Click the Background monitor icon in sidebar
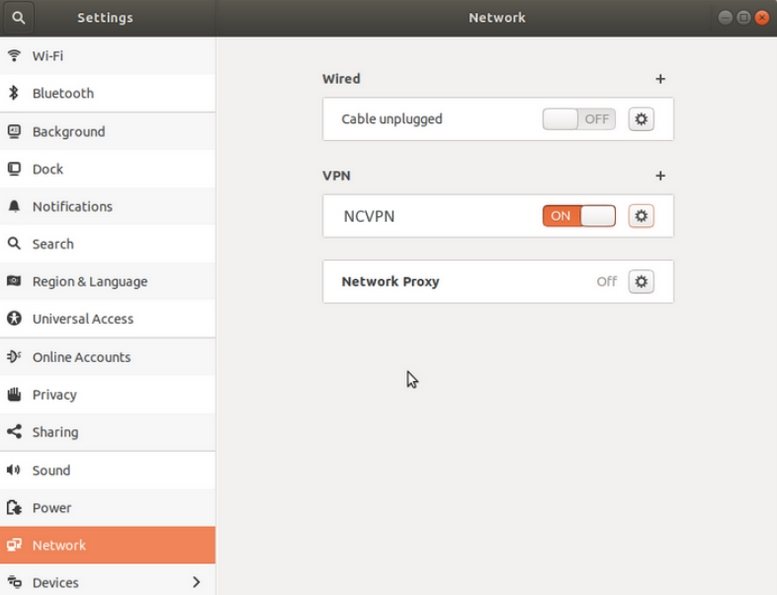This screenshot has width=777, height=595. click(14, 131)
